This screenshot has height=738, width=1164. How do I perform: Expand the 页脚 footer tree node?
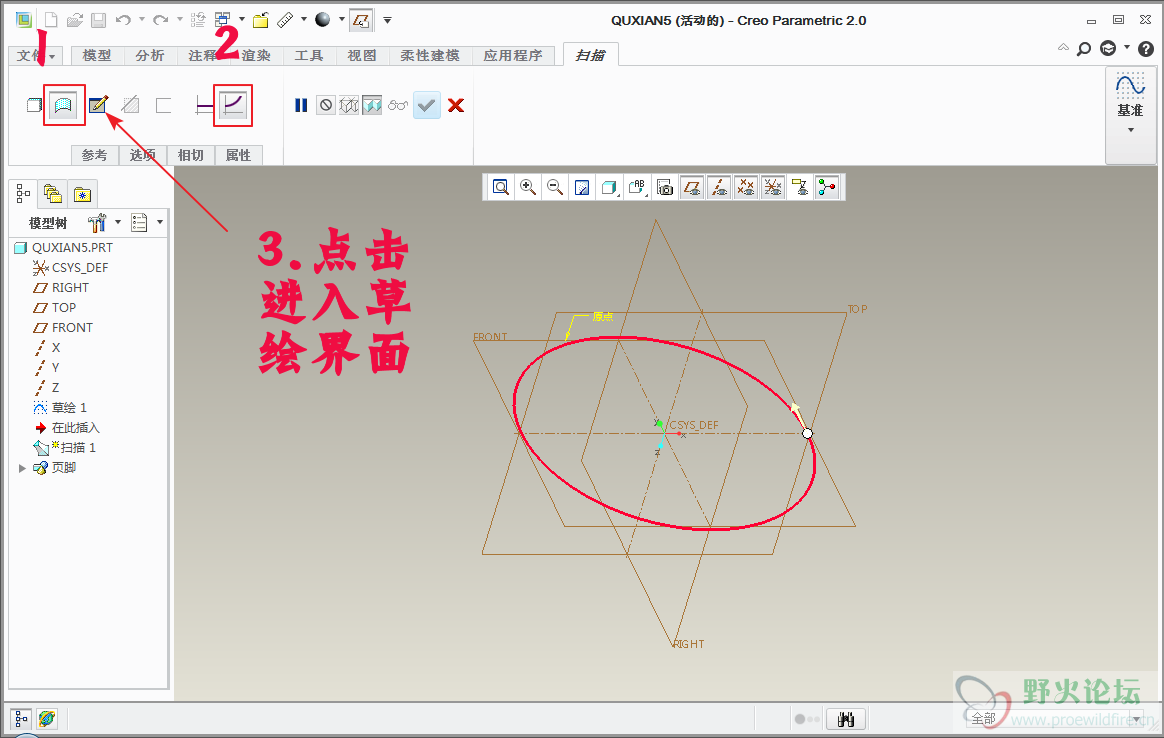click(22, 468)
